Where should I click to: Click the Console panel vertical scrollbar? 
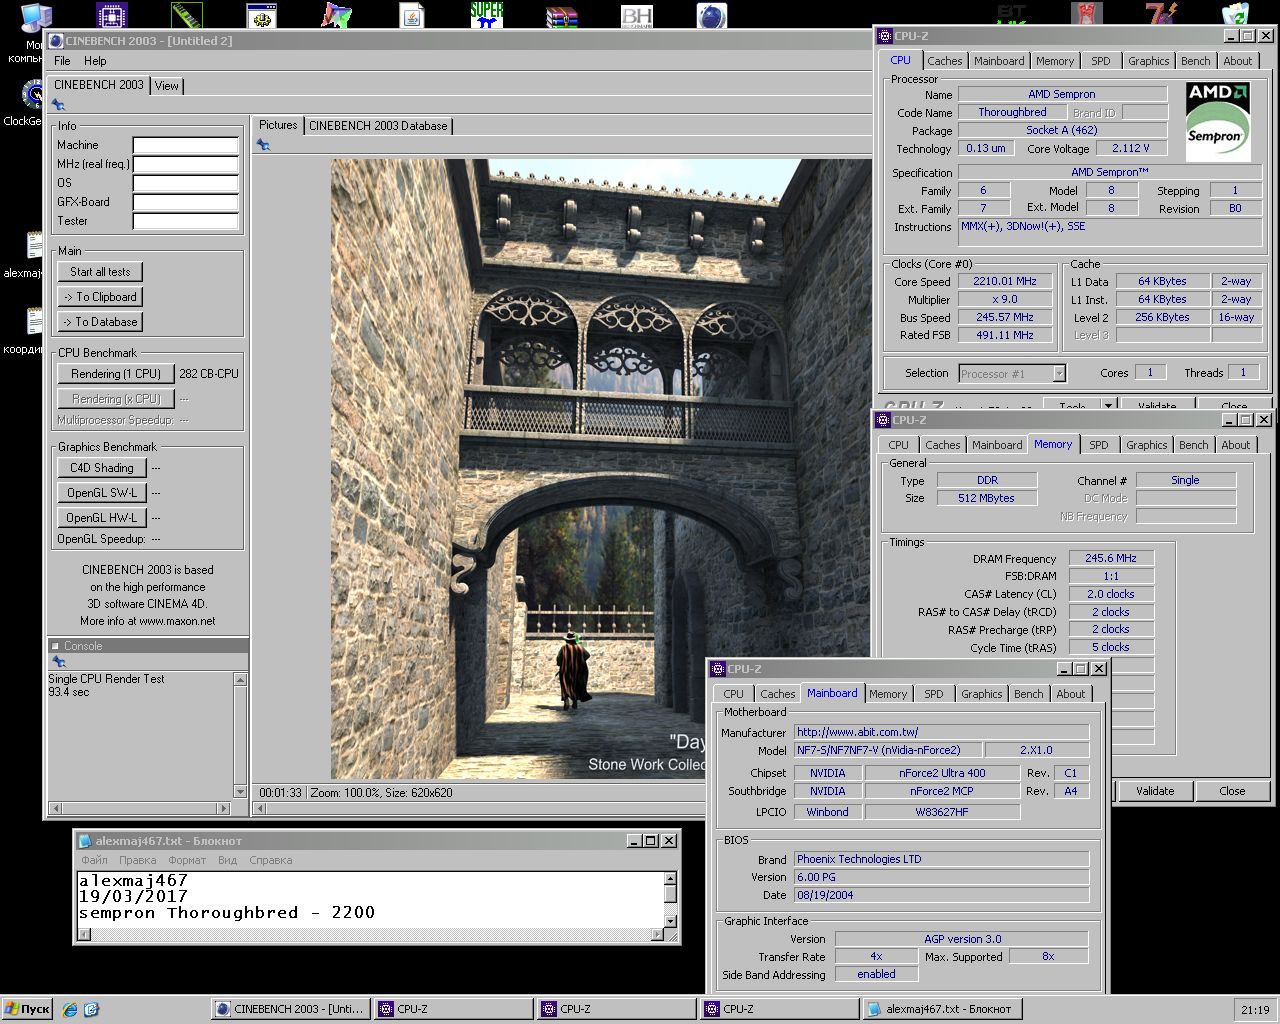[x=240, y=735]
